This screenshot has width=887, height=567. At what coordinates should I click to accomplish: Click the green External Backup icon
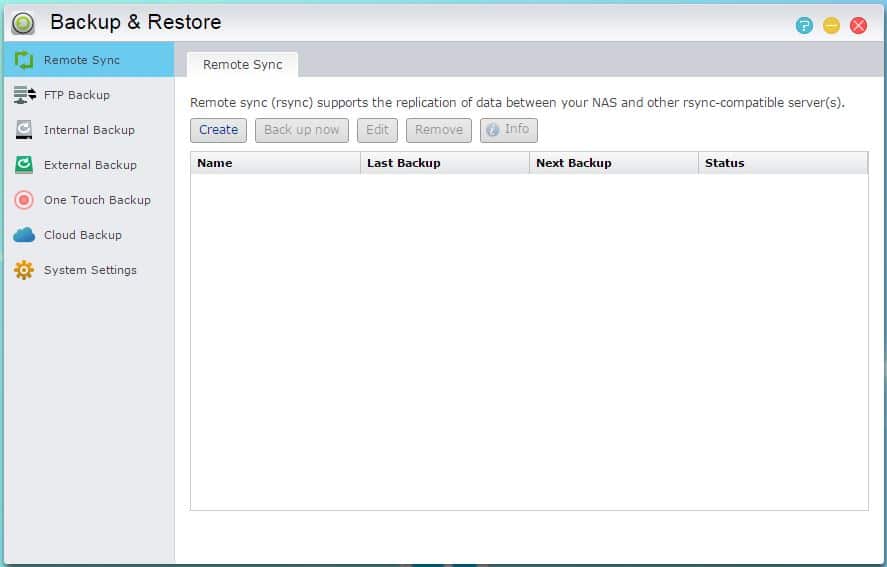(24, 165)
